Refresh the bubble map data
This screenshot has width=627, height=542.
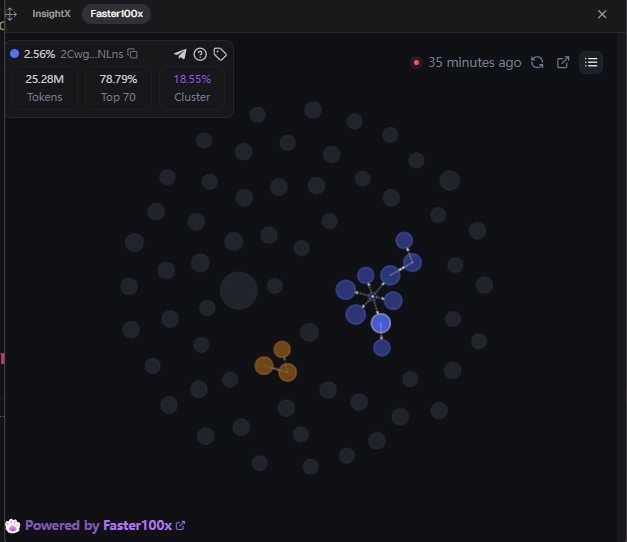(537, 62)
